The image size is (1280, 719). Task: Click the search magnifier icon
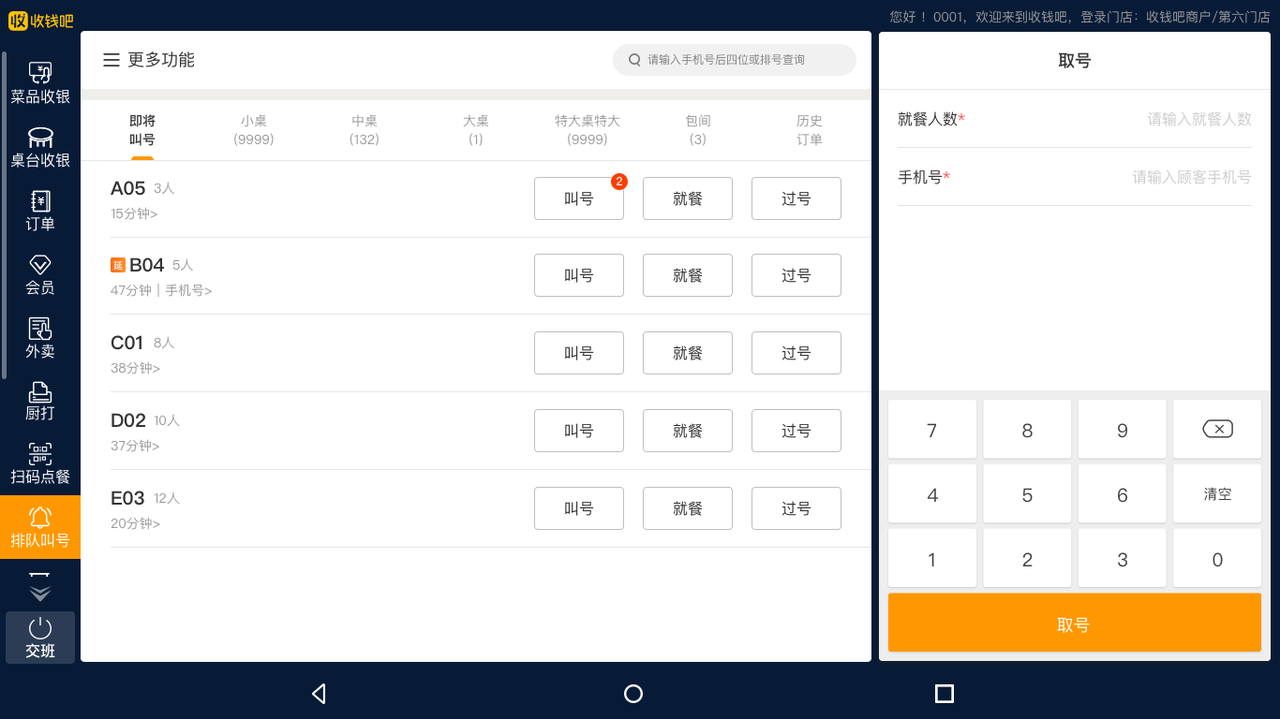tap(634, 60)
